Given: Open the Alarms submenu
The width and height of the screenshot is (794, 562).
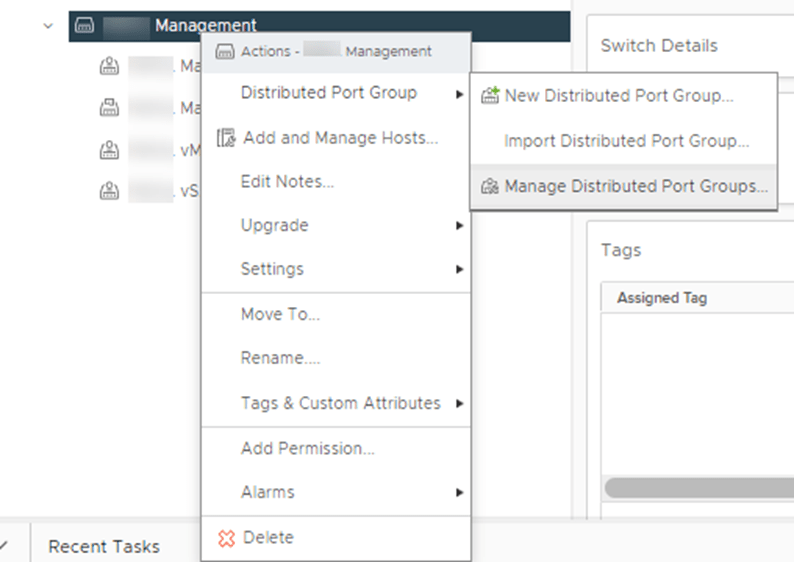Looking at the screenshot, I should [459, 493].
